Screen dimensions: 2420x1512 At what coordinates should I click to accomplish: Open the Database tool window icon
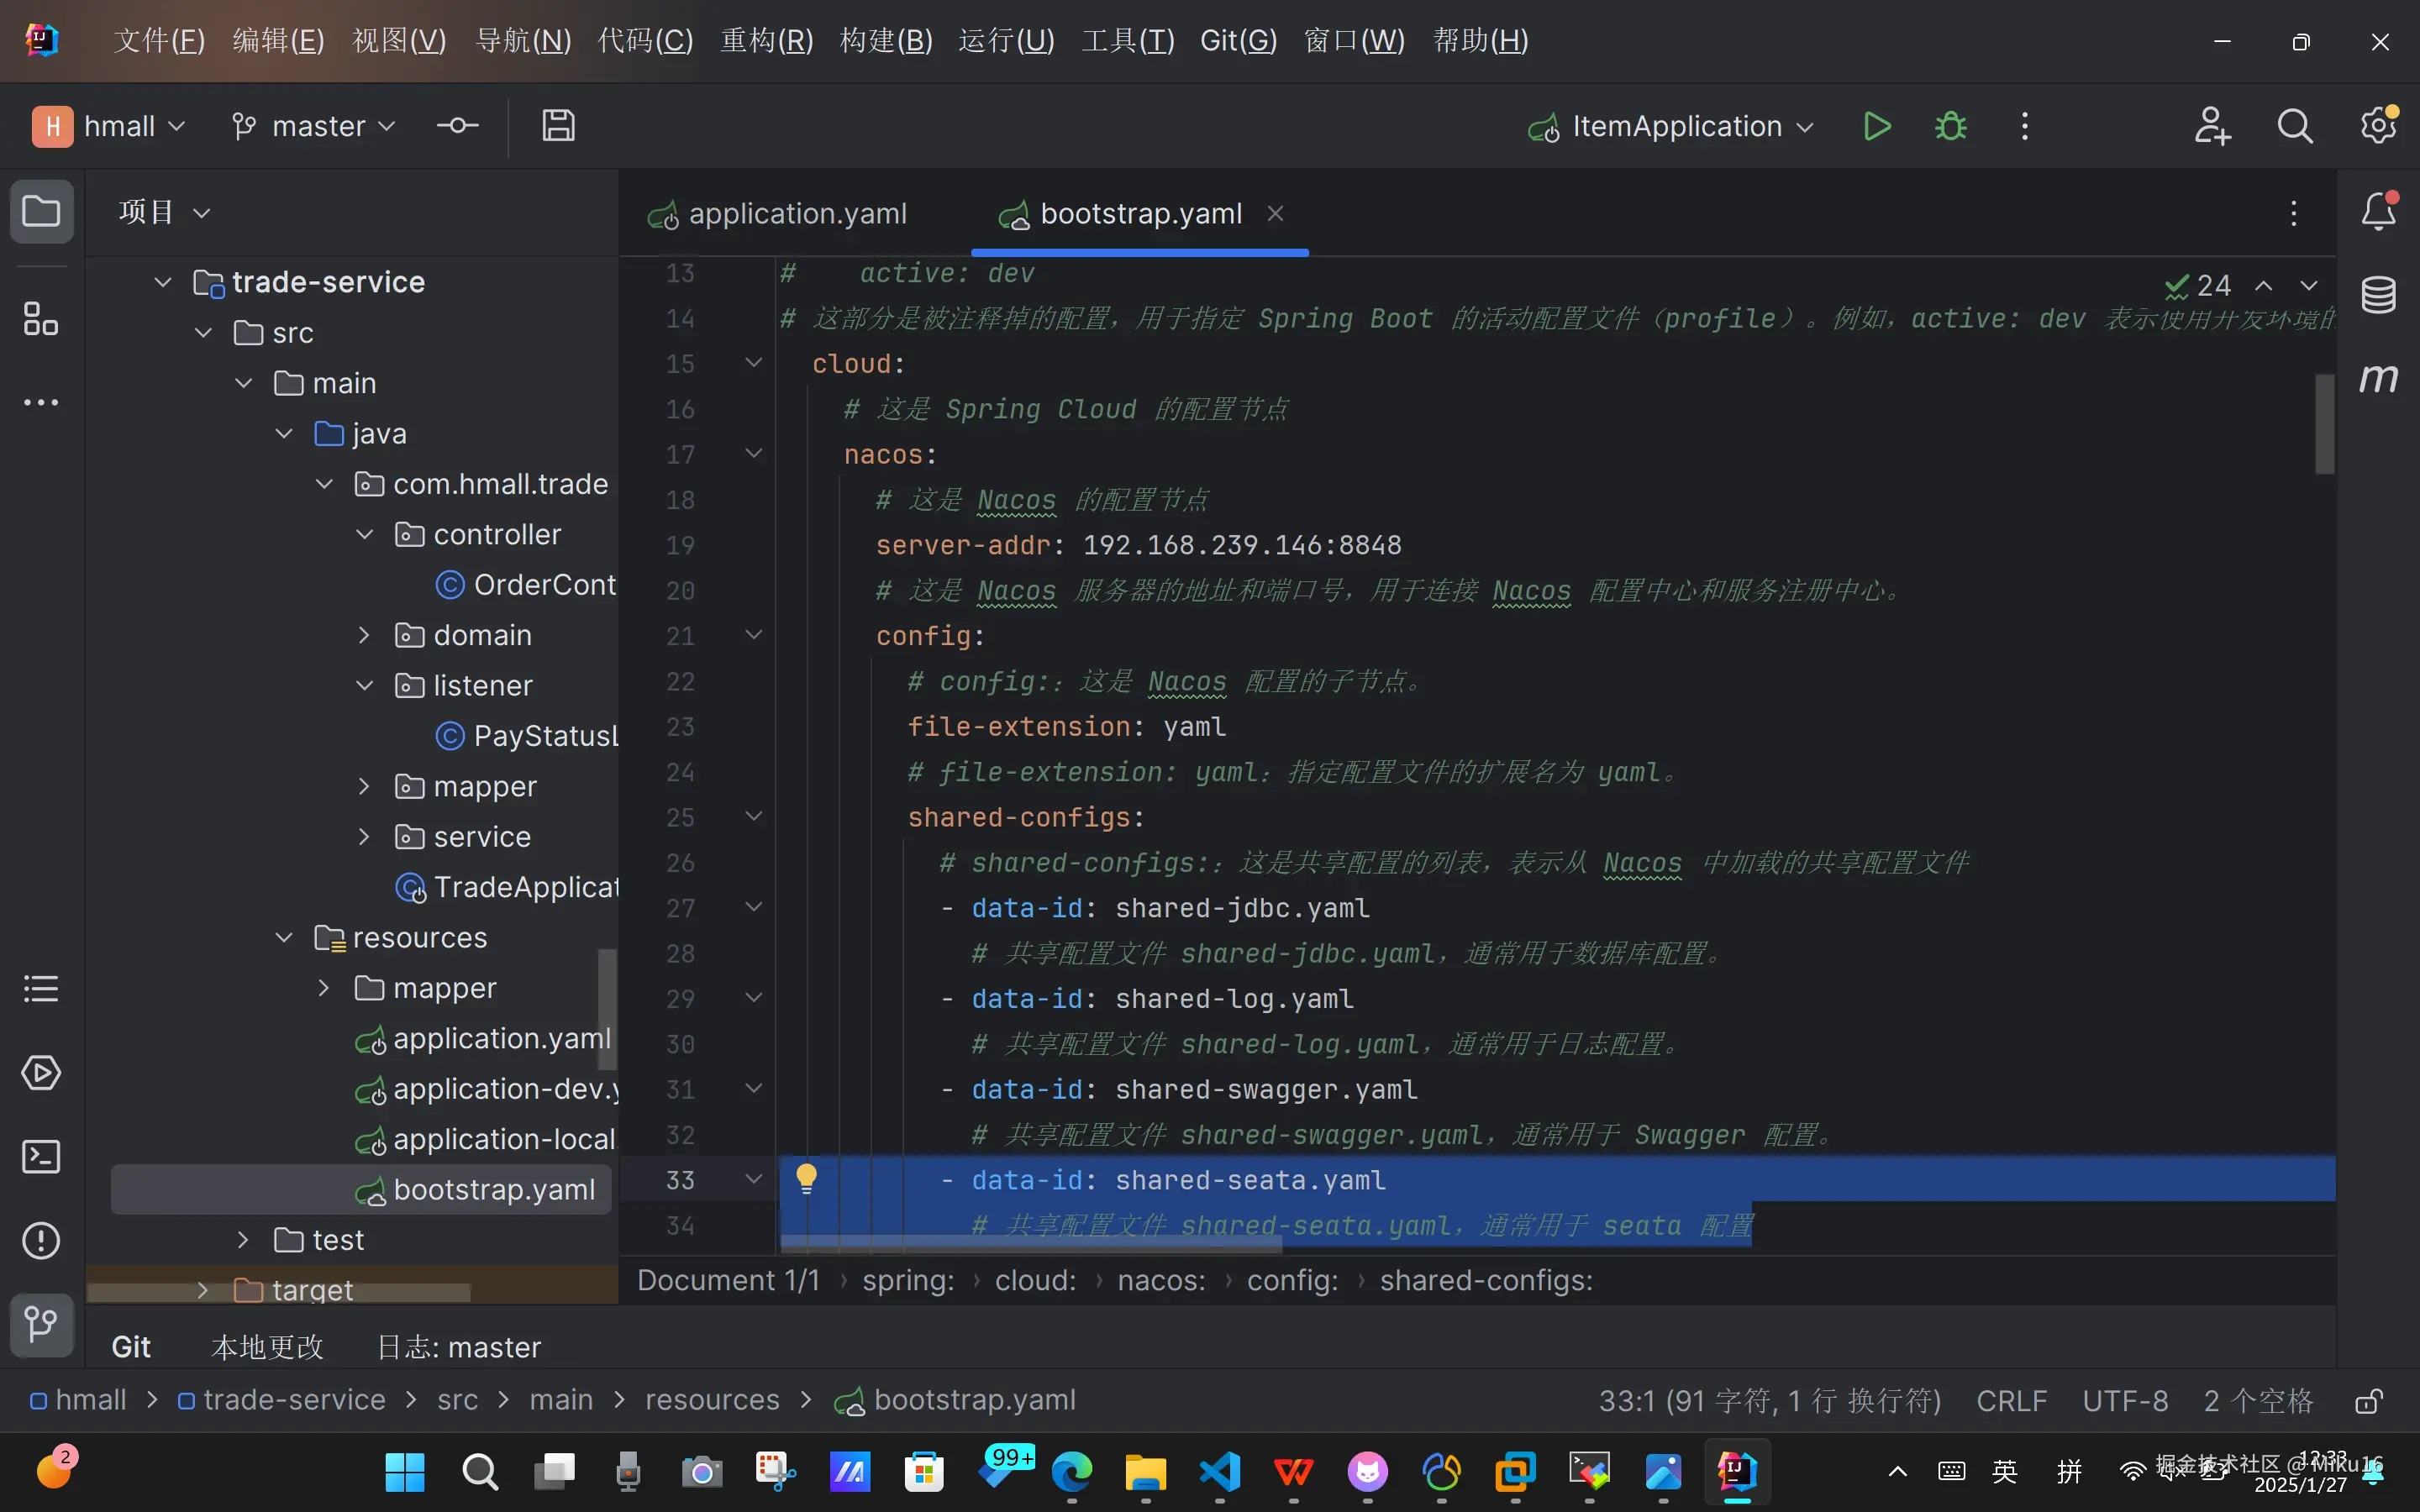(x=2378, y=294)
